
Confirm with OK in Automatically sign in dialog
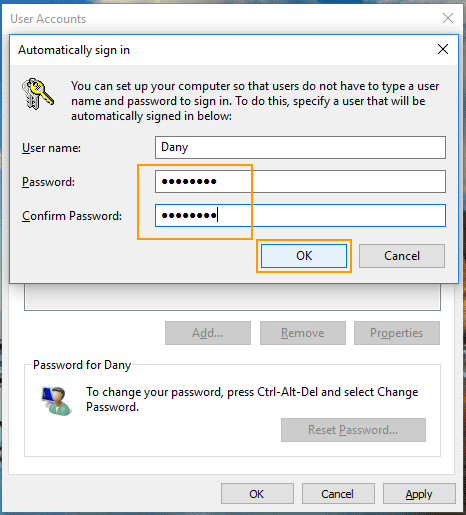tap(304, 256)
